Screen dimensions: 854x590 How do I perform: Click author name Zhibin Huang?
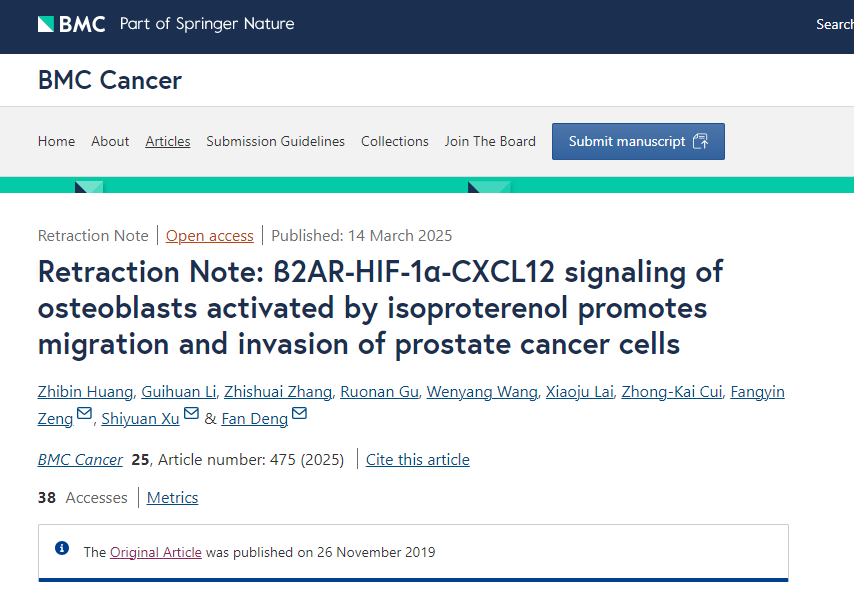pos(86,392)
